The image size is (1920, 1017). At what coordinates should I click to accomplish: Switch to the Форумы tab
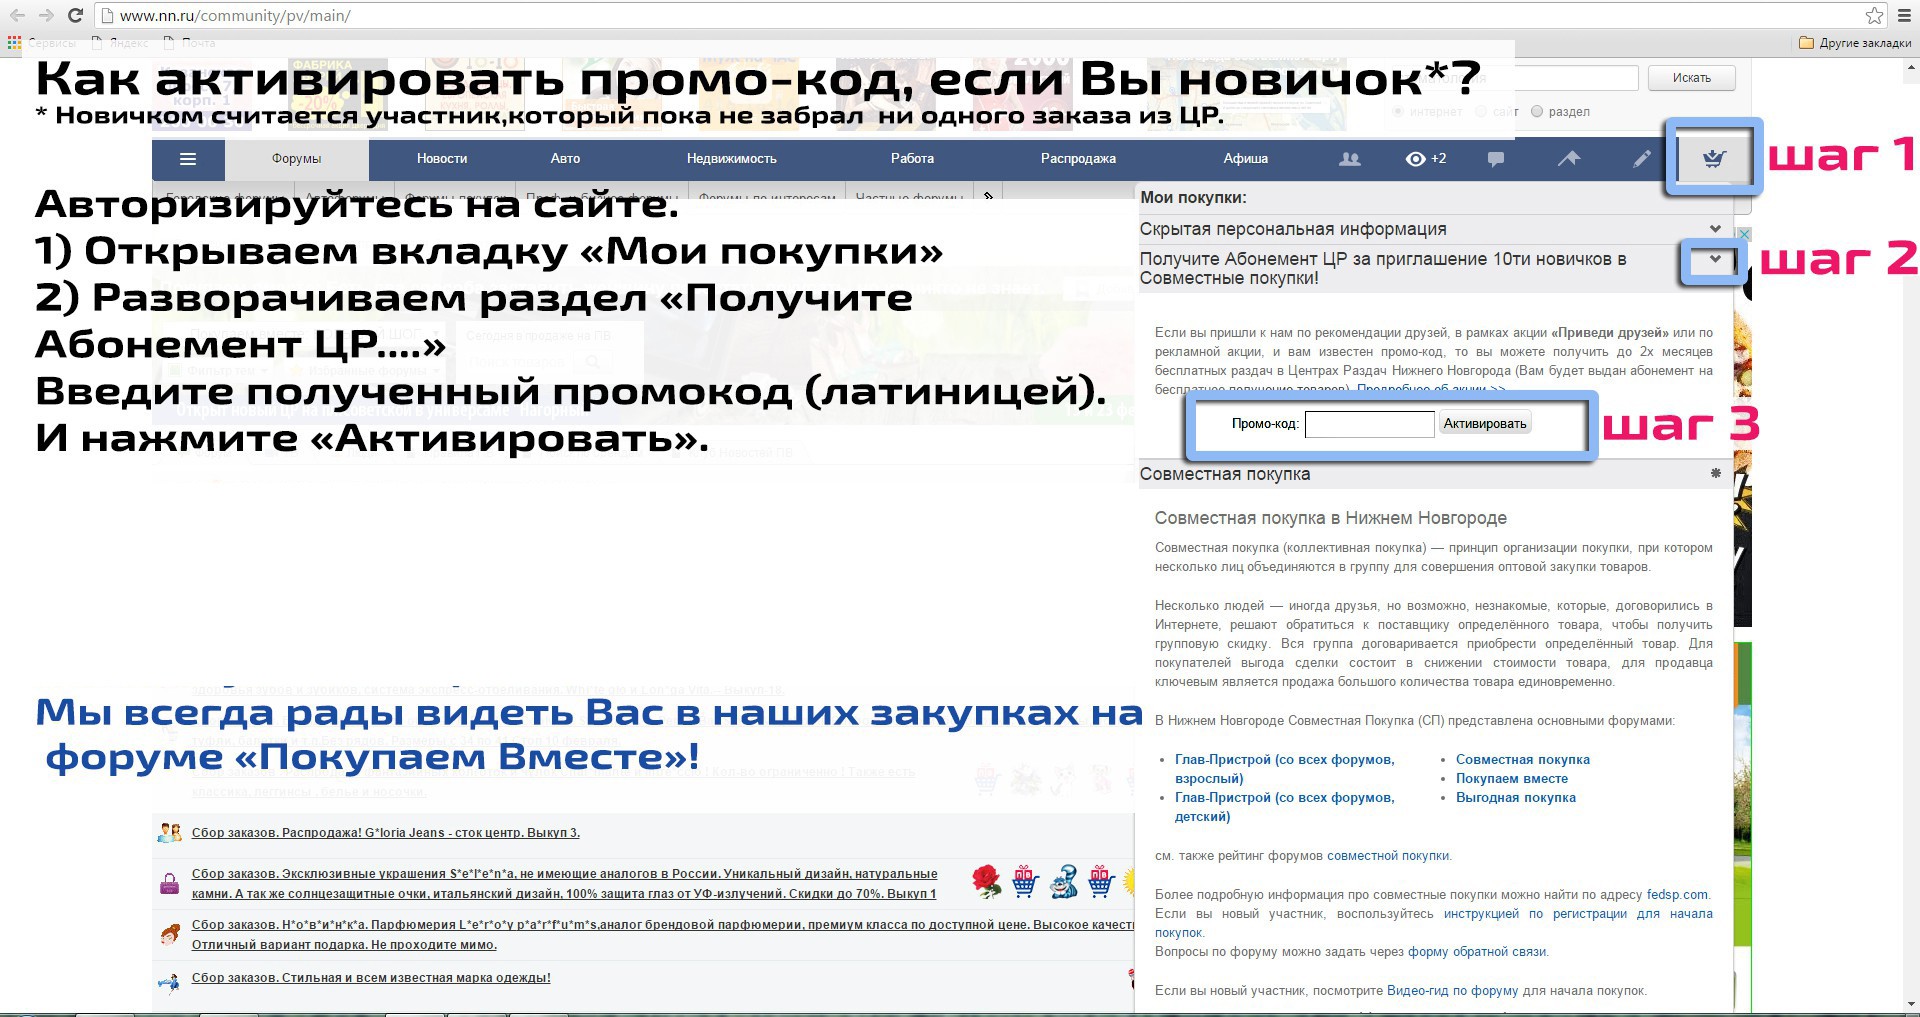click(x=296, y=159)
